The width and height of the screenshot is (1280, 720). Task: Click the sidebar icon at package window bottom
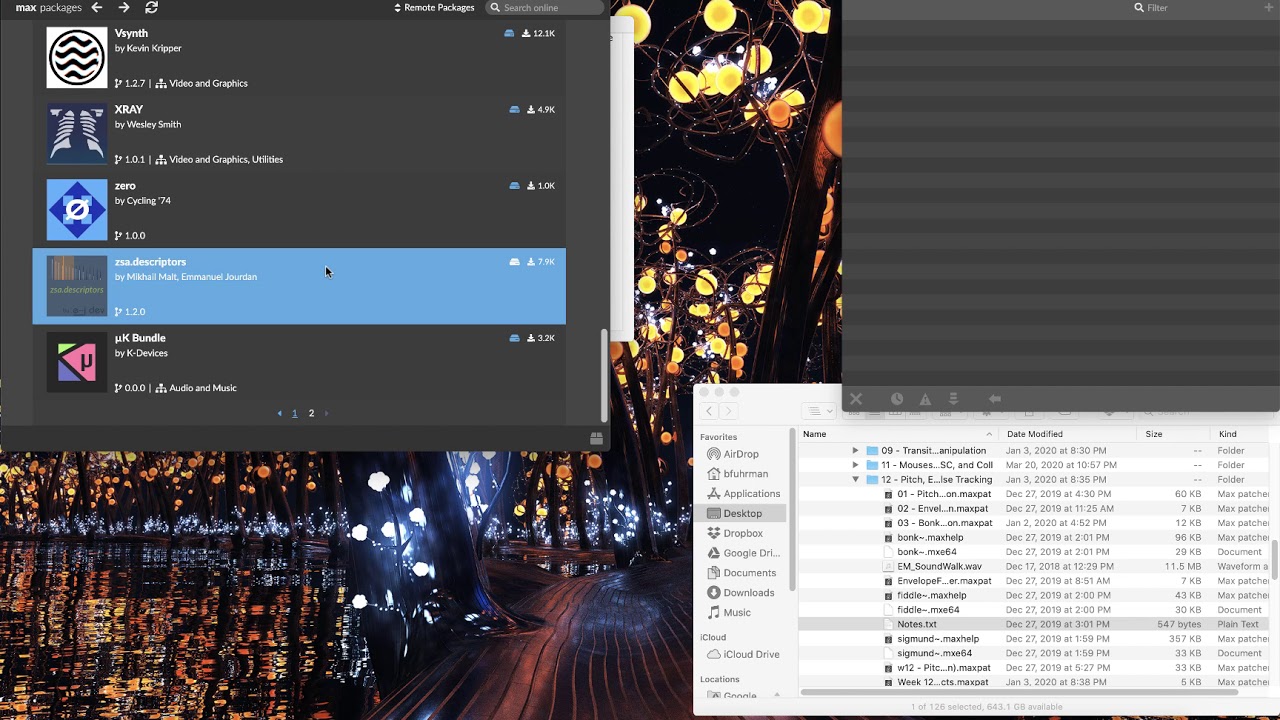coord(596,438)
